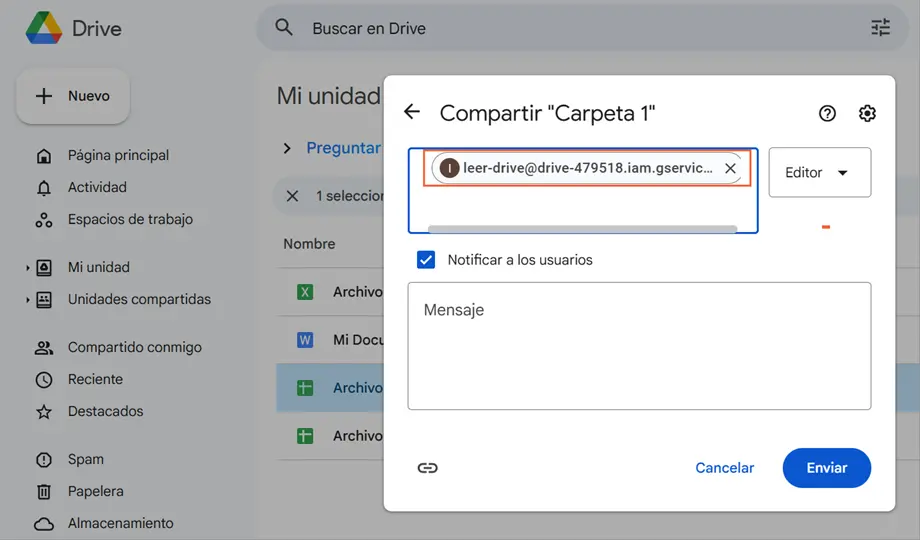Click the Excel file icon in list
This screenshot has height=540, width=920.
pos(305,292)
